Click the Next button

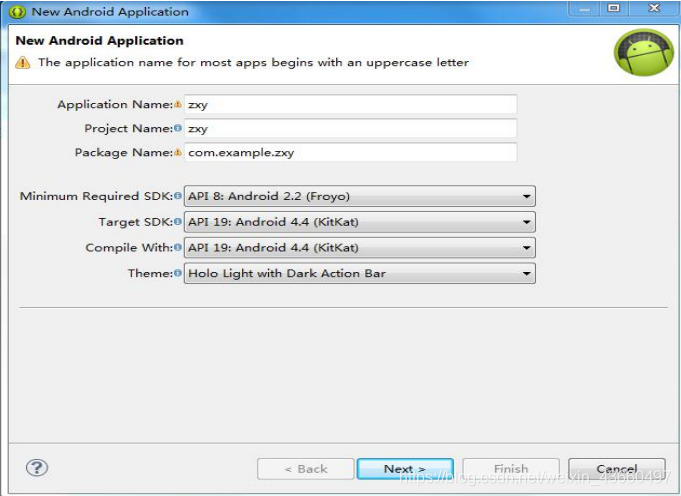click(405, 469)
